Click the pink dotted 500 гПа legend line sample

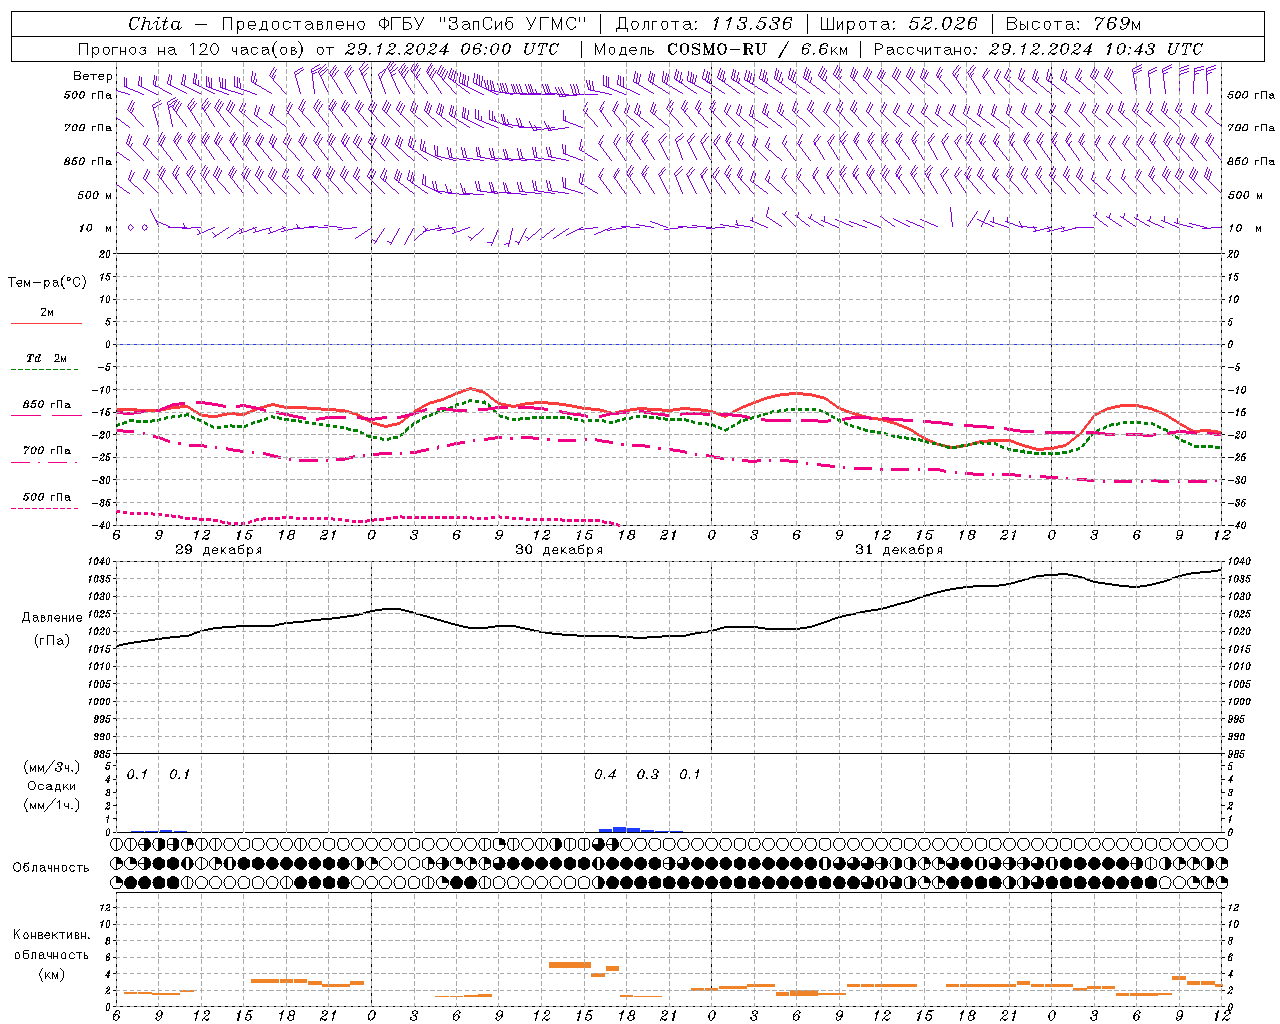pos(44,508)
